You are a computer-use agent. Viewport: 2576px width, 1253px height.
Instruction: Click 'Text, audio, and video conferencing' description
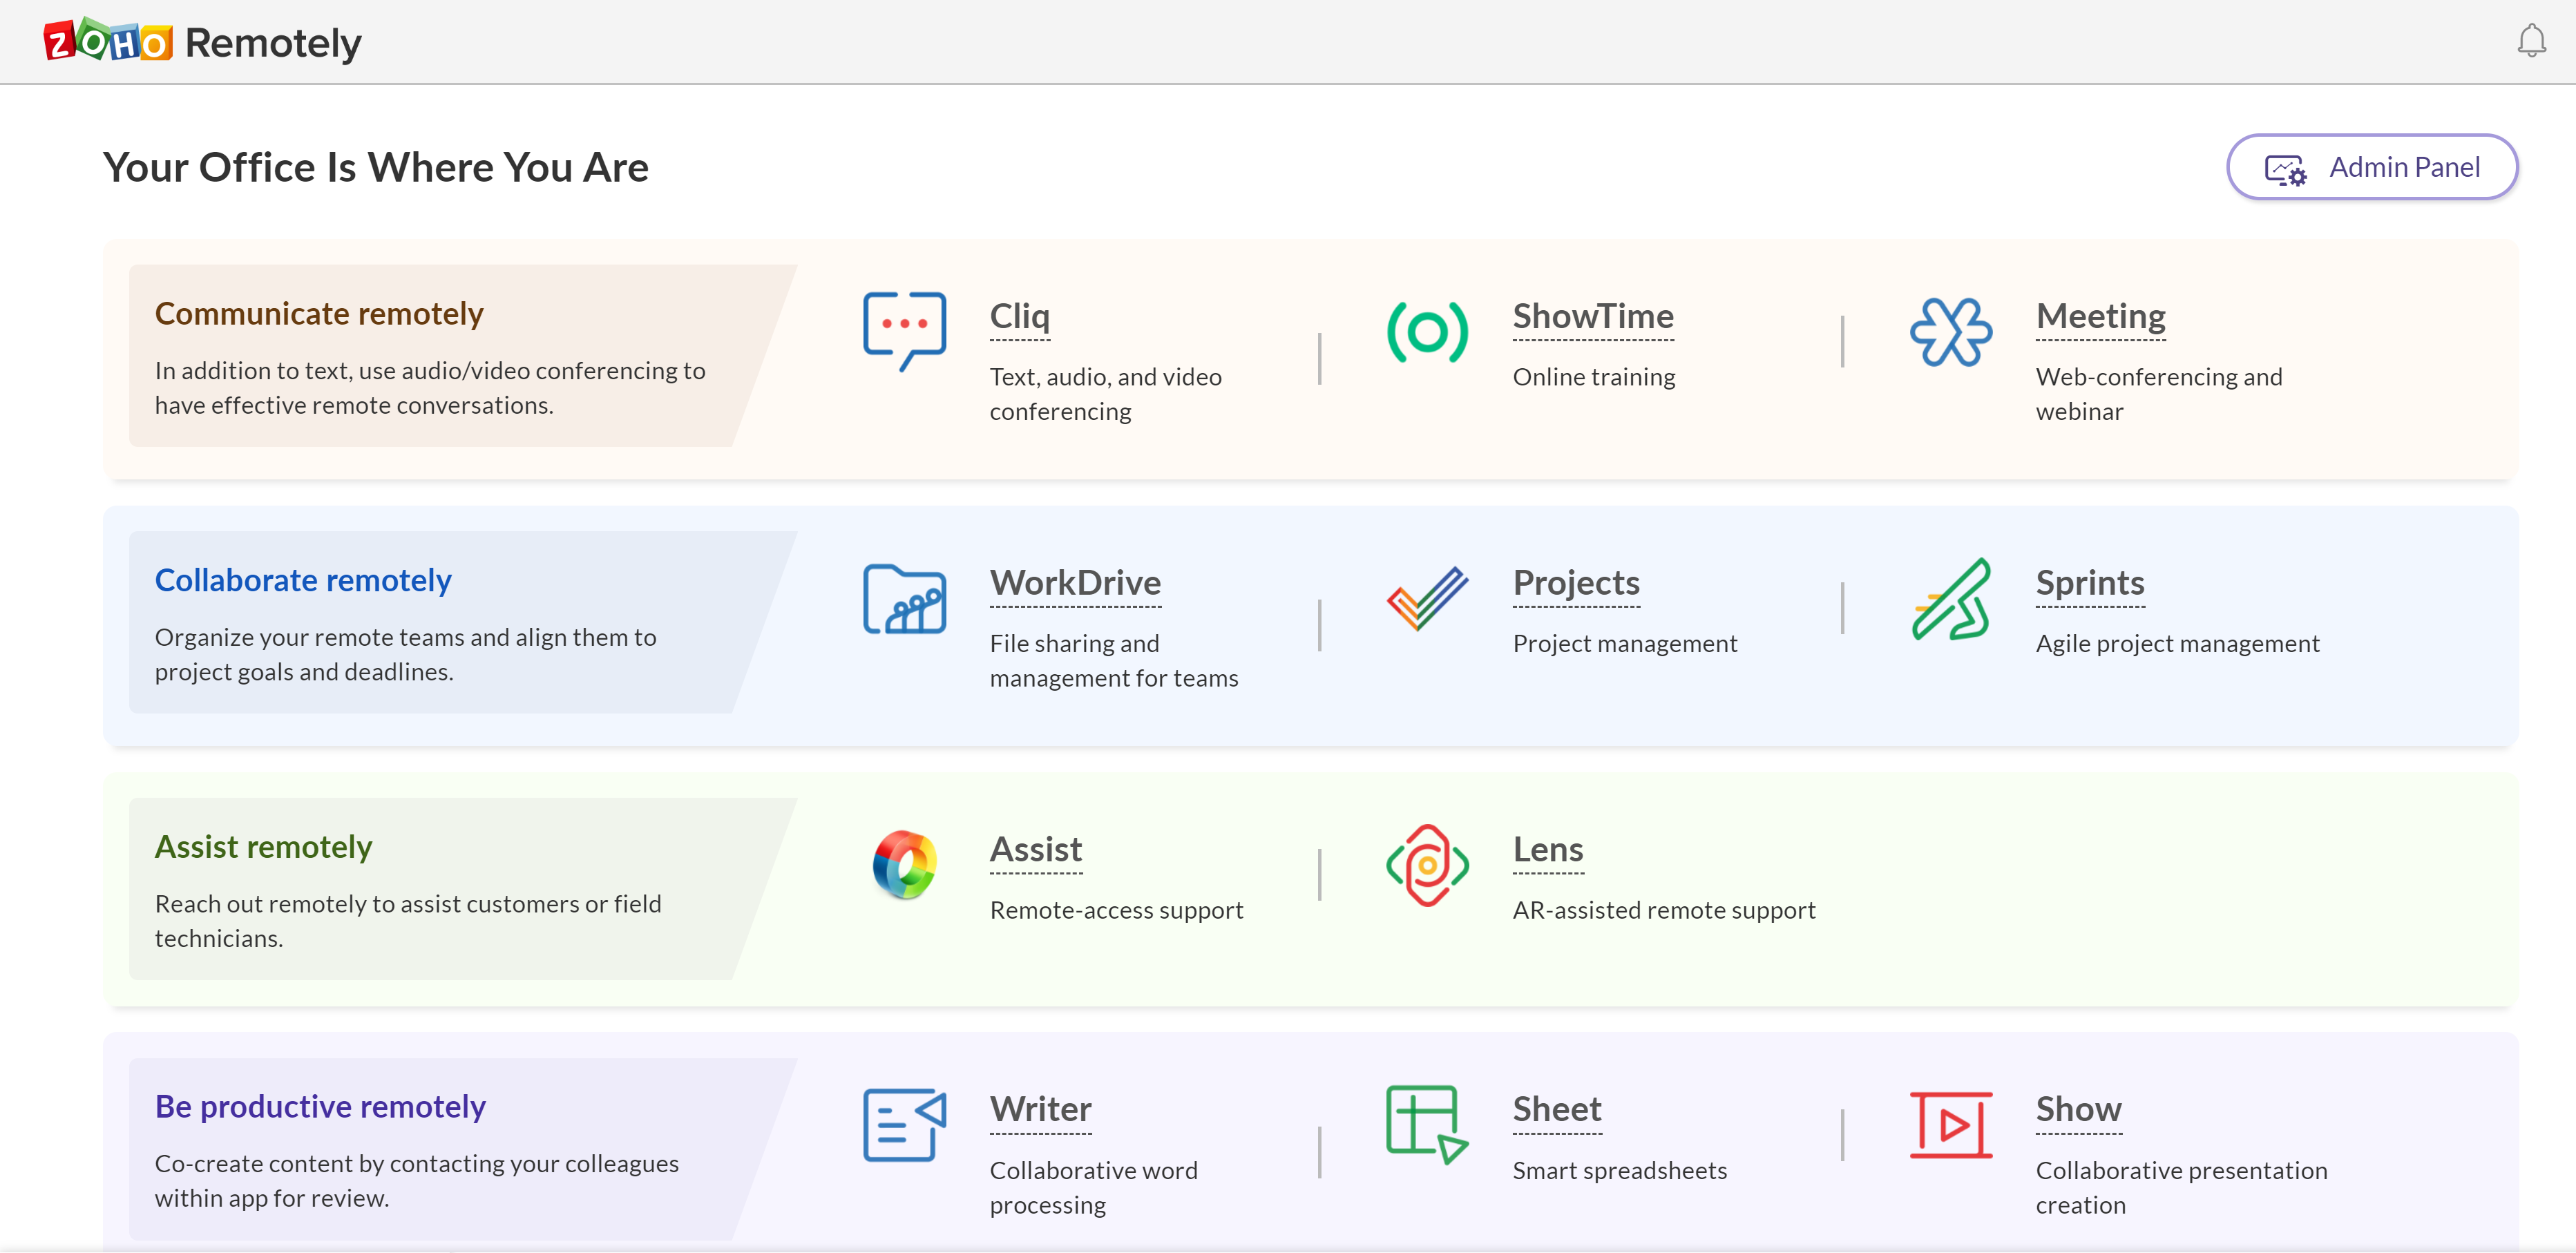coord(1105,394)
